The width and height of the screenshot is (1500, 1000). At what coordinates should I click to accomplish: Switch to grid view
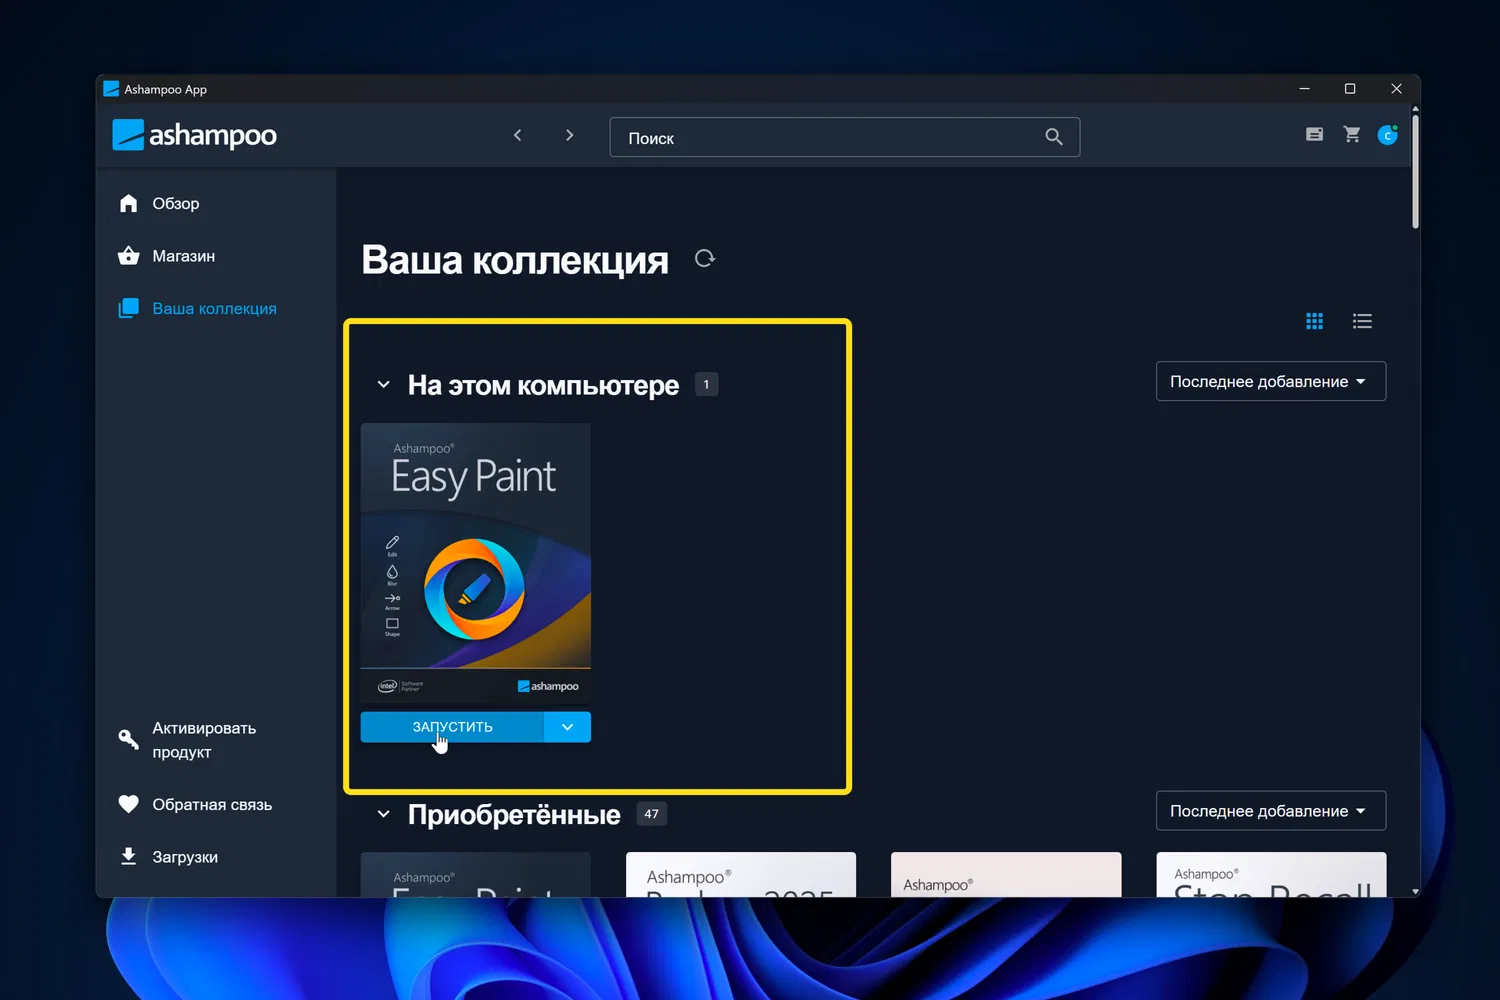(1314, 321)
